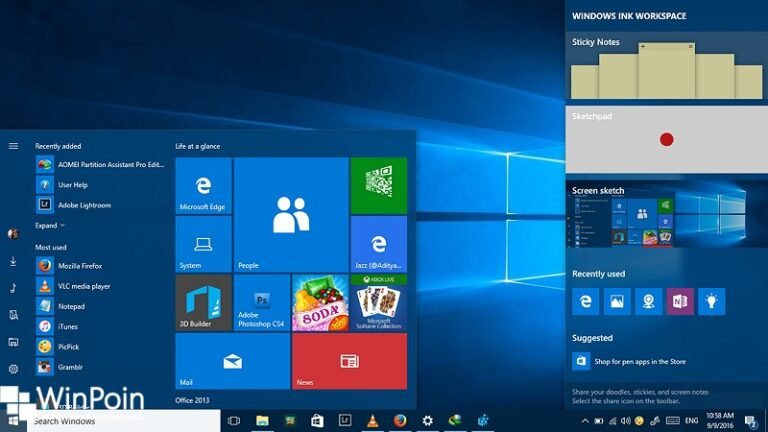Viewport: 768px width, 432px height.
Task: Open the Photos icon in Recently used
Action: [617, 301]
